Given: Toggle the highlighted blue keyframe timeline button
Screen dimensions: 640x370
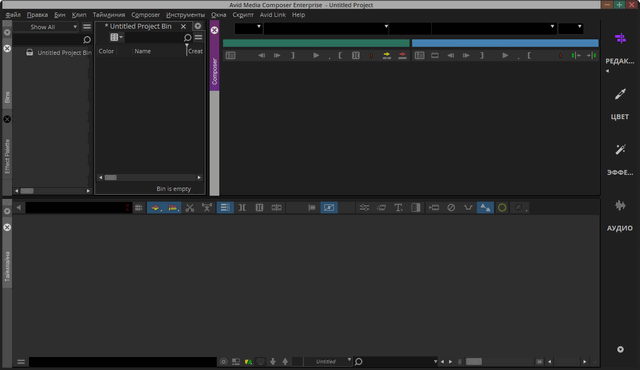Looking at the screenshot, I should pyautogui.click(x=485, y=208).
